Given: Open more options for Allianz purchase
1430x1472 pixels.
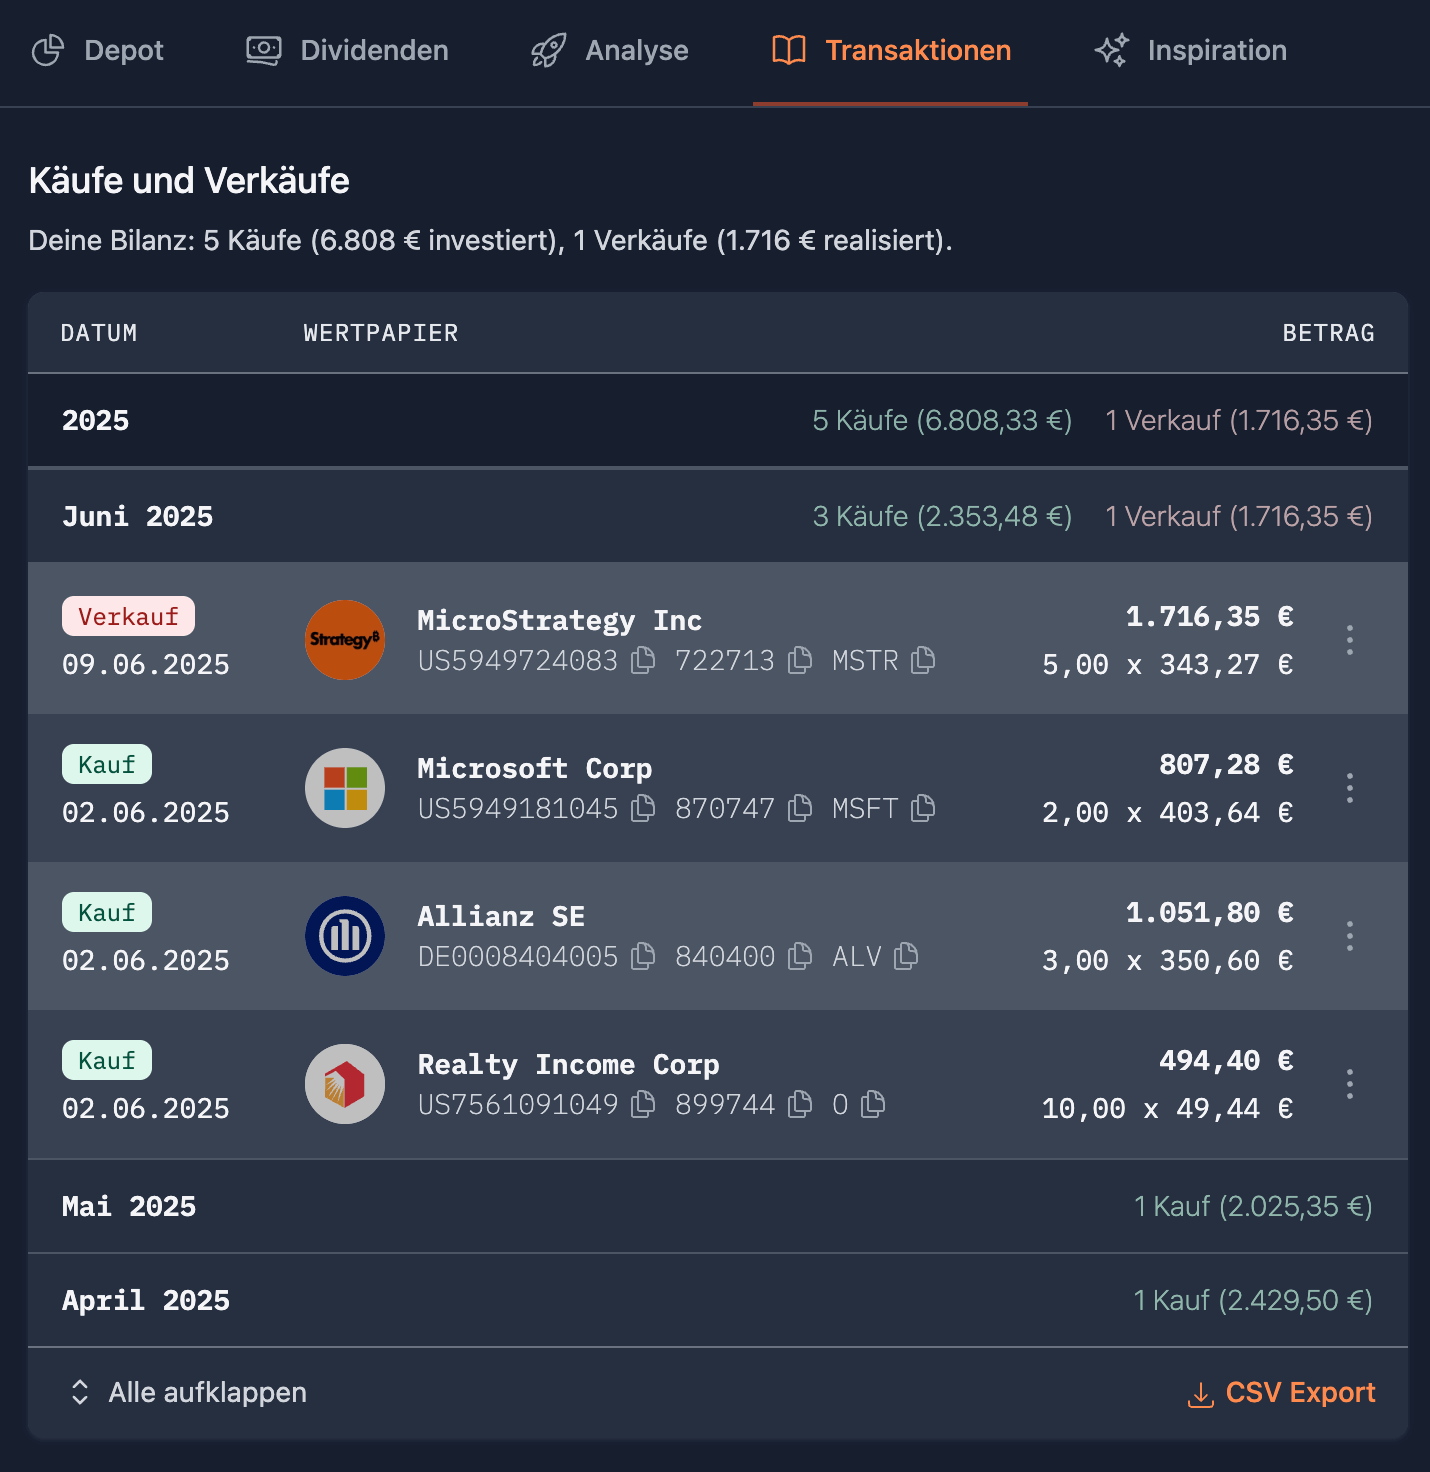Looking at the screenshot, I should [1350, 936].
